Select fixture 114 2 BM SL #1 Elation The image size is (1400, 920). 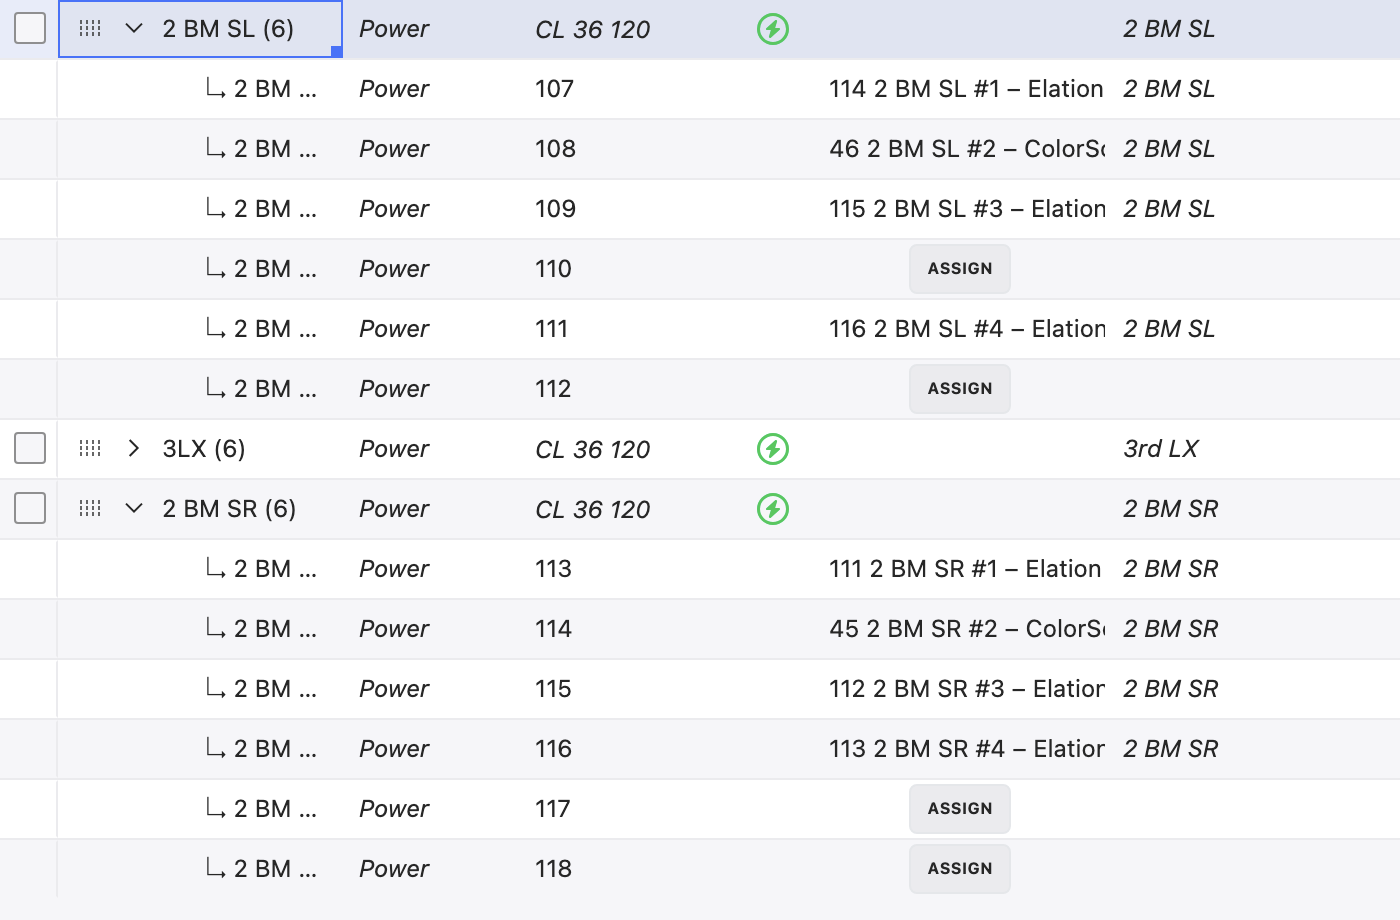point(965,89)
